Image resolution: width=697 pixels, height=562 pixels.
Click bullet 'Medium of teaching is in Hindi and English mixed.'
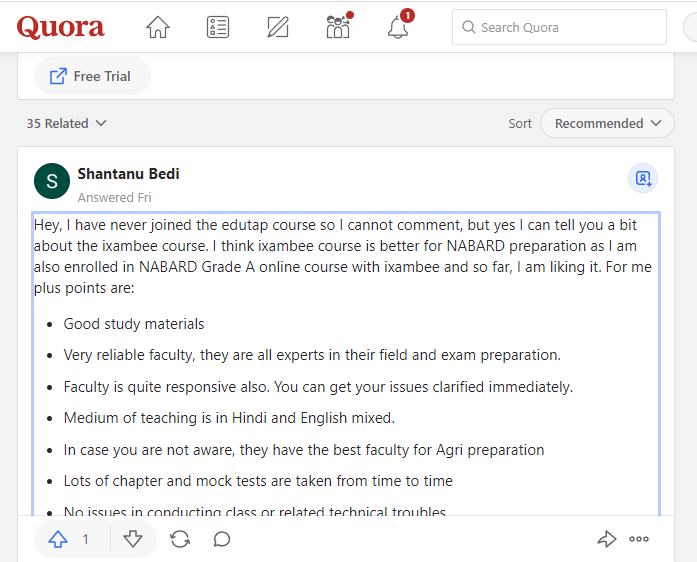(x=229, y=418)
